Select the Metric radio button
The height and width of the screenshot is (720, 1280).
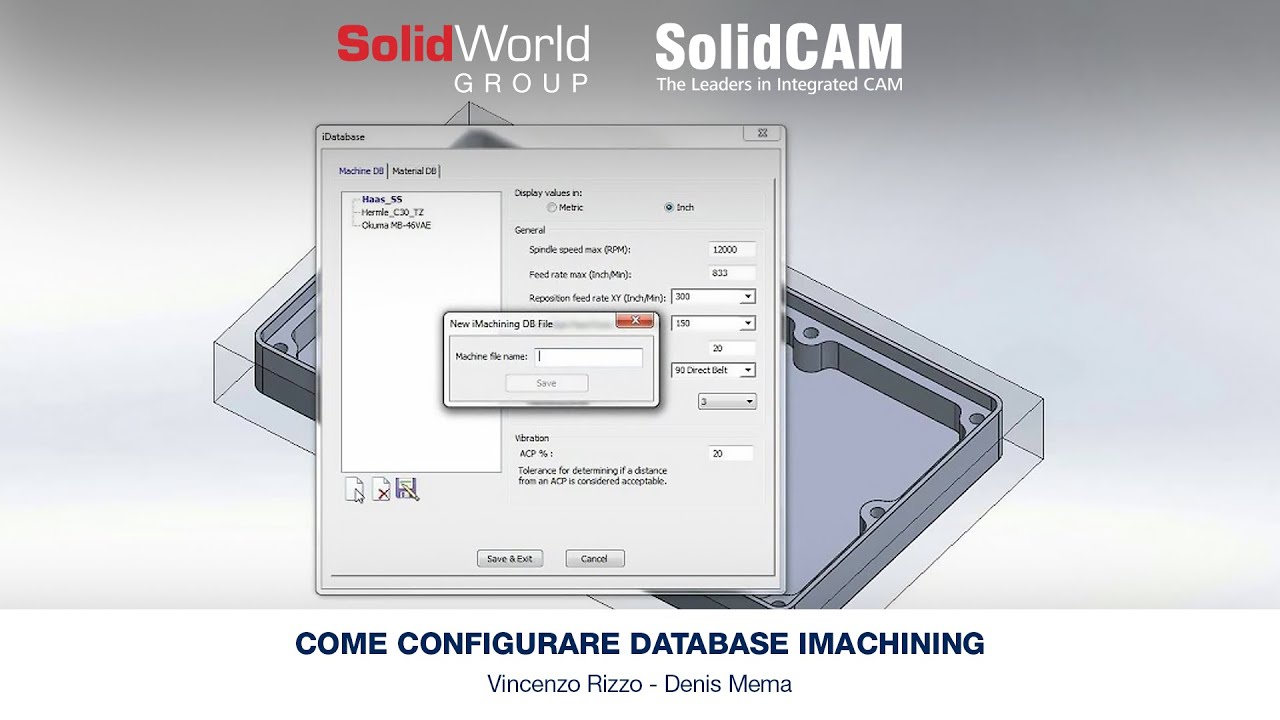pos(552,208)
